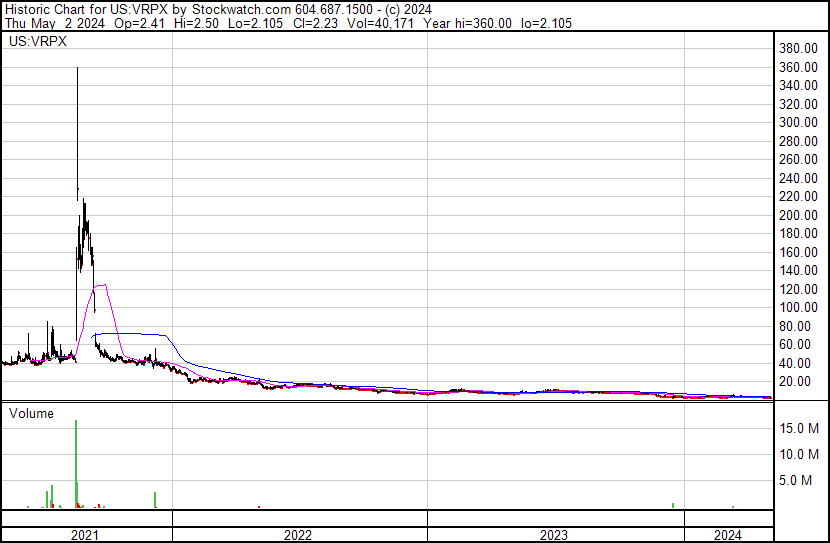Viewport: 830px width, 543px height.
Task: Select the 200.00 price axis label
Action: (x=799, y=215)
